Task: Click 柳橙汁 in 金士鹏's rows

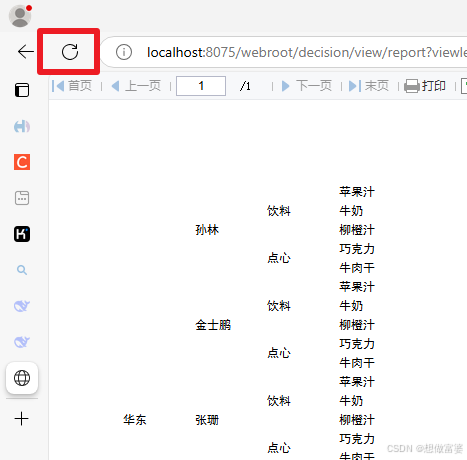Action: point(357,325)
